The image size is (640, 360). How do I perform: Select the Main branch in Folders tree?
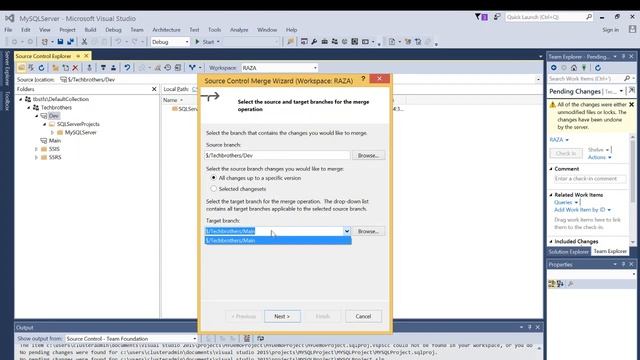55,140
